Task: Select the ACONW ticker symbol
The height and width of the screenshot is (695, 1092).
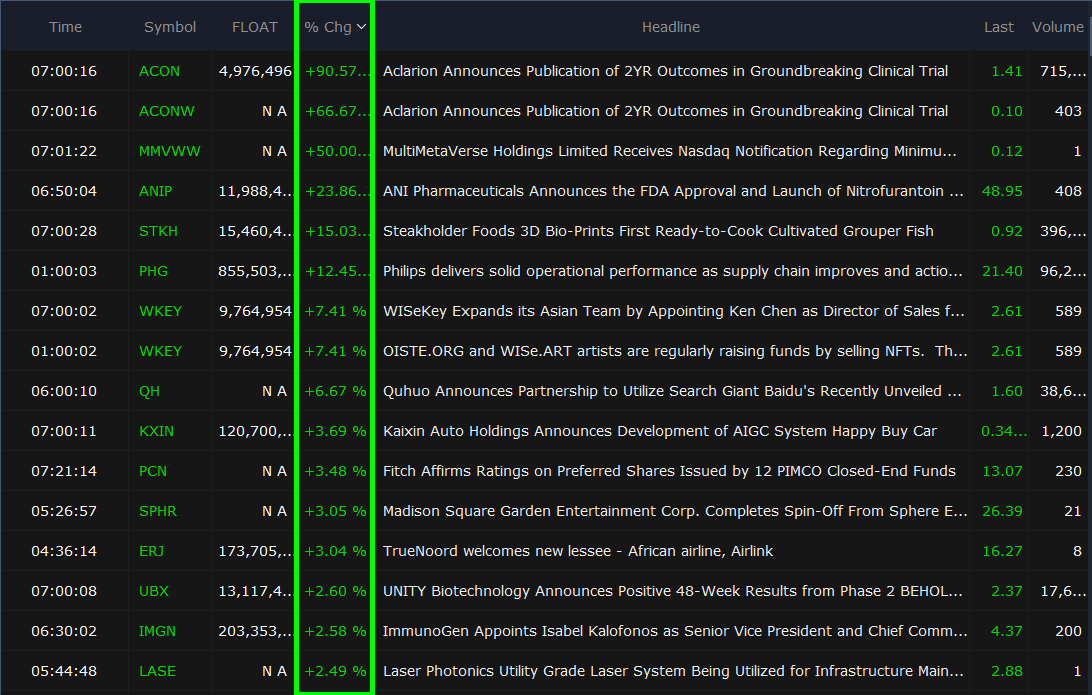Action: (x=166, y=111)
